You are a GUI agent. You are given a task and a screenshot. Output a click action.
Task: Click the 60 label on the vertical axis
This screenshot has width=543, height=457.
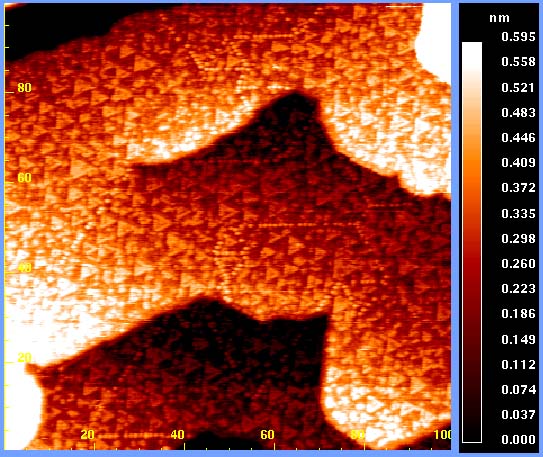point(24,178)
